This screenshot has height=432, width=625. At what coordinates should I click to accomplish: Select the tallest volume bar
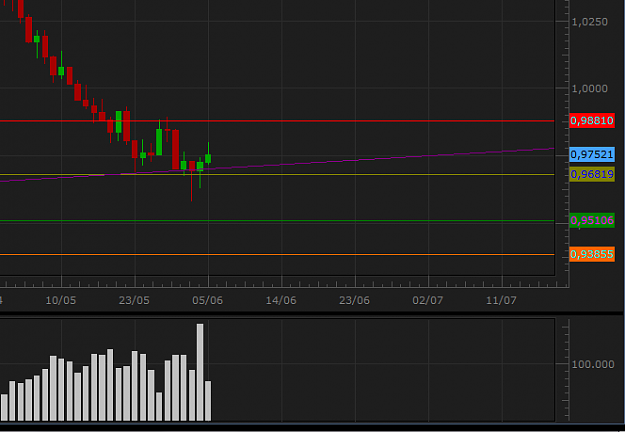tap(200, 372)
